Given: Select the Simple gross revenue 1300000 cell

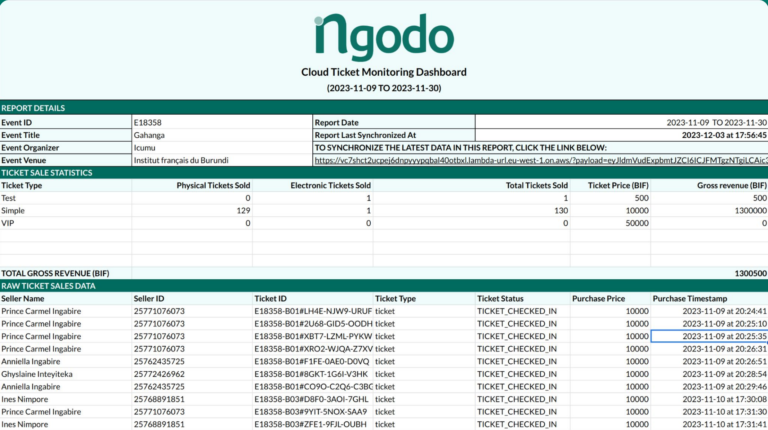Looking at the screenshot, I should coord(742,210).
